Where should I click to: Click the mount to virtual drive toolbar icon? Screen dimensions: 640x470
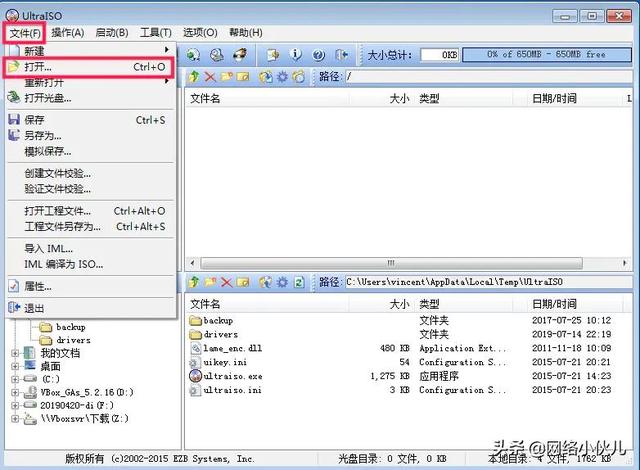193,55
